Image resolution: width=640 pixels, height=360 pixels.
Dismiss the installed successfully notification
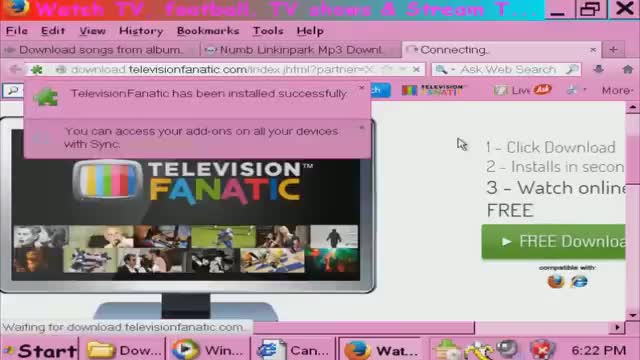[361, 88]
